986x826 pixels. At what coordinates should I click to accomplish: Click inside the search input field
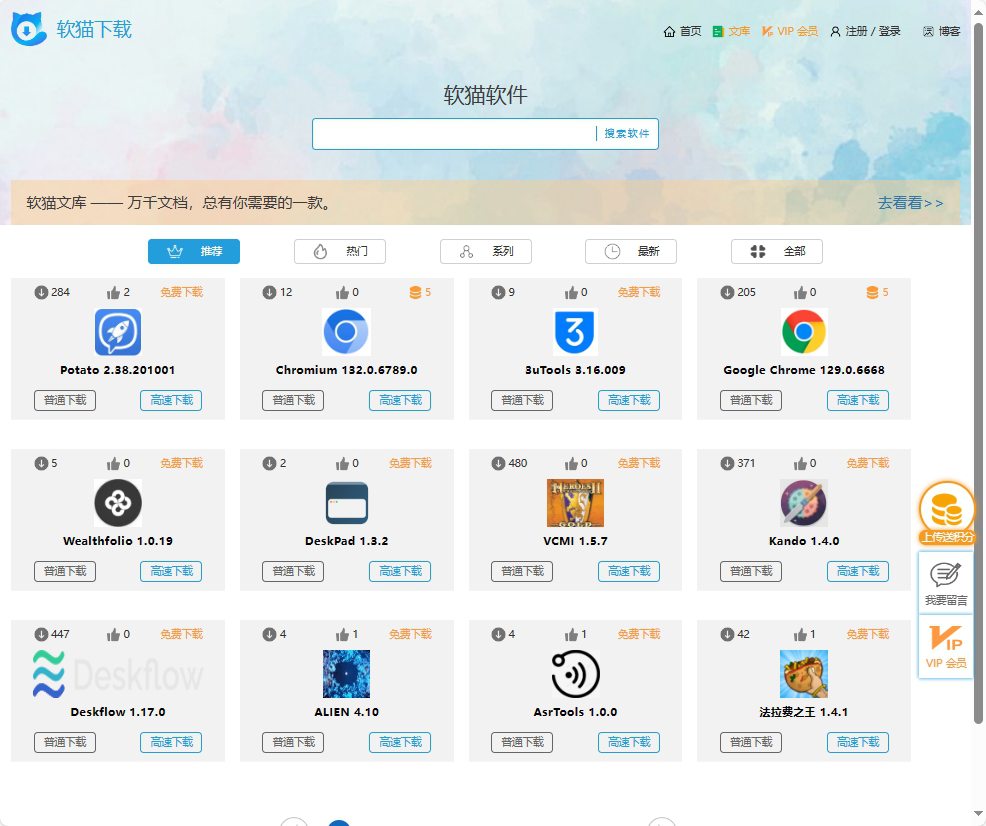(450, 133)
